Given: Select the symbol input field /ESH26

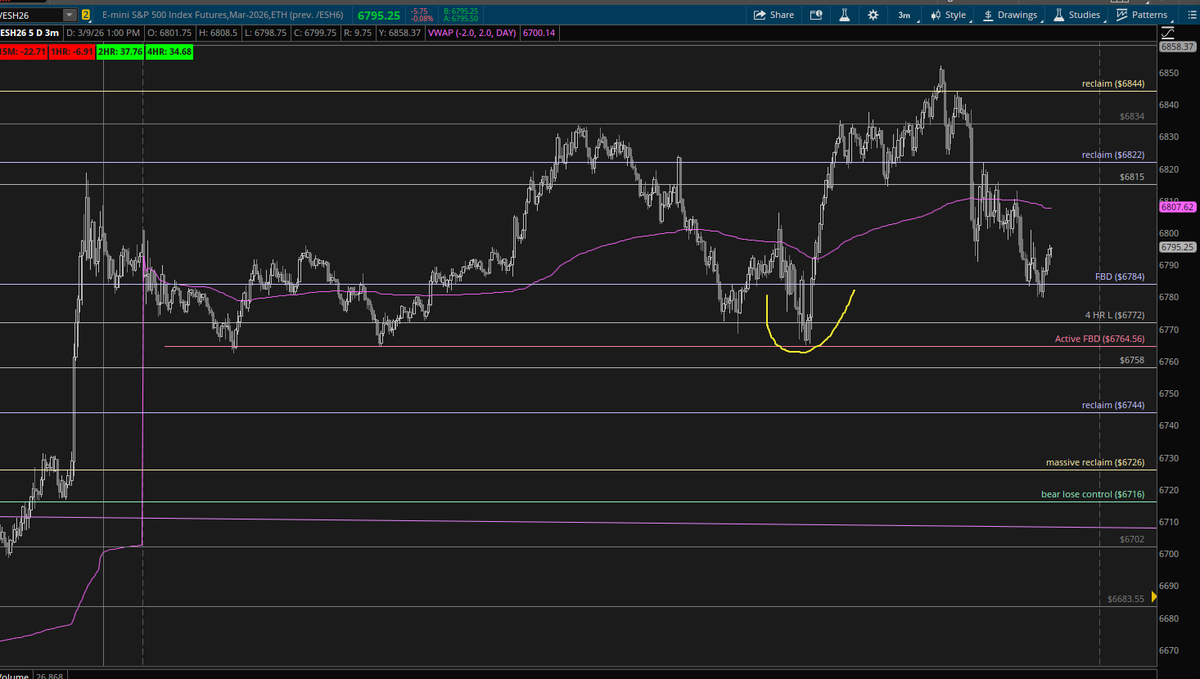Looking at the screenshot, I should [31, 15].
